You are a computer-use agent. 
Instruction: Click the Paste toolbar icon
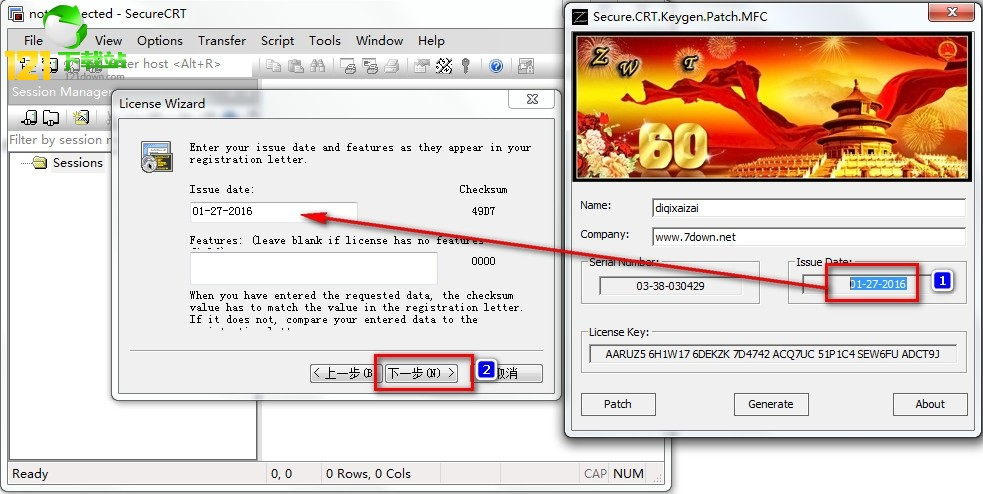(295, 65)
